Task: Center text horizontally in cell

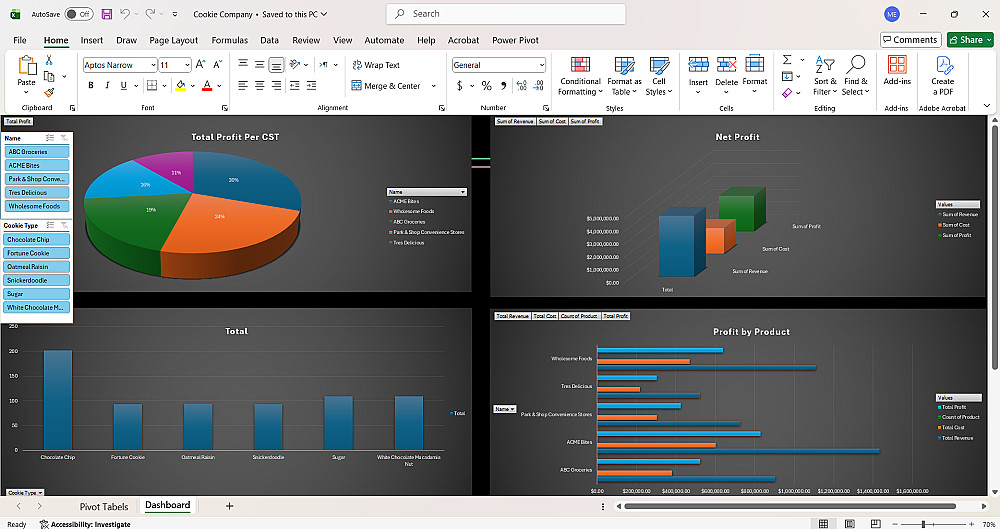Action: 260,85
